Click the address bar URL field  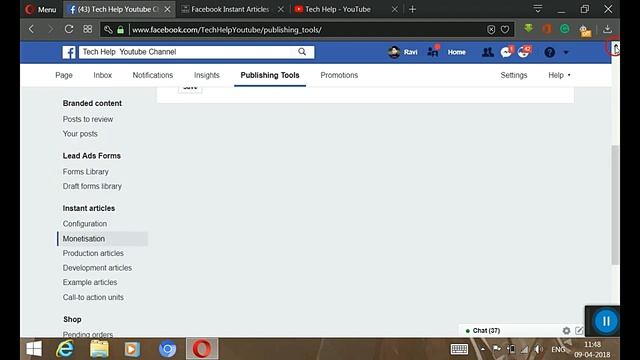[x=306, y=30]
